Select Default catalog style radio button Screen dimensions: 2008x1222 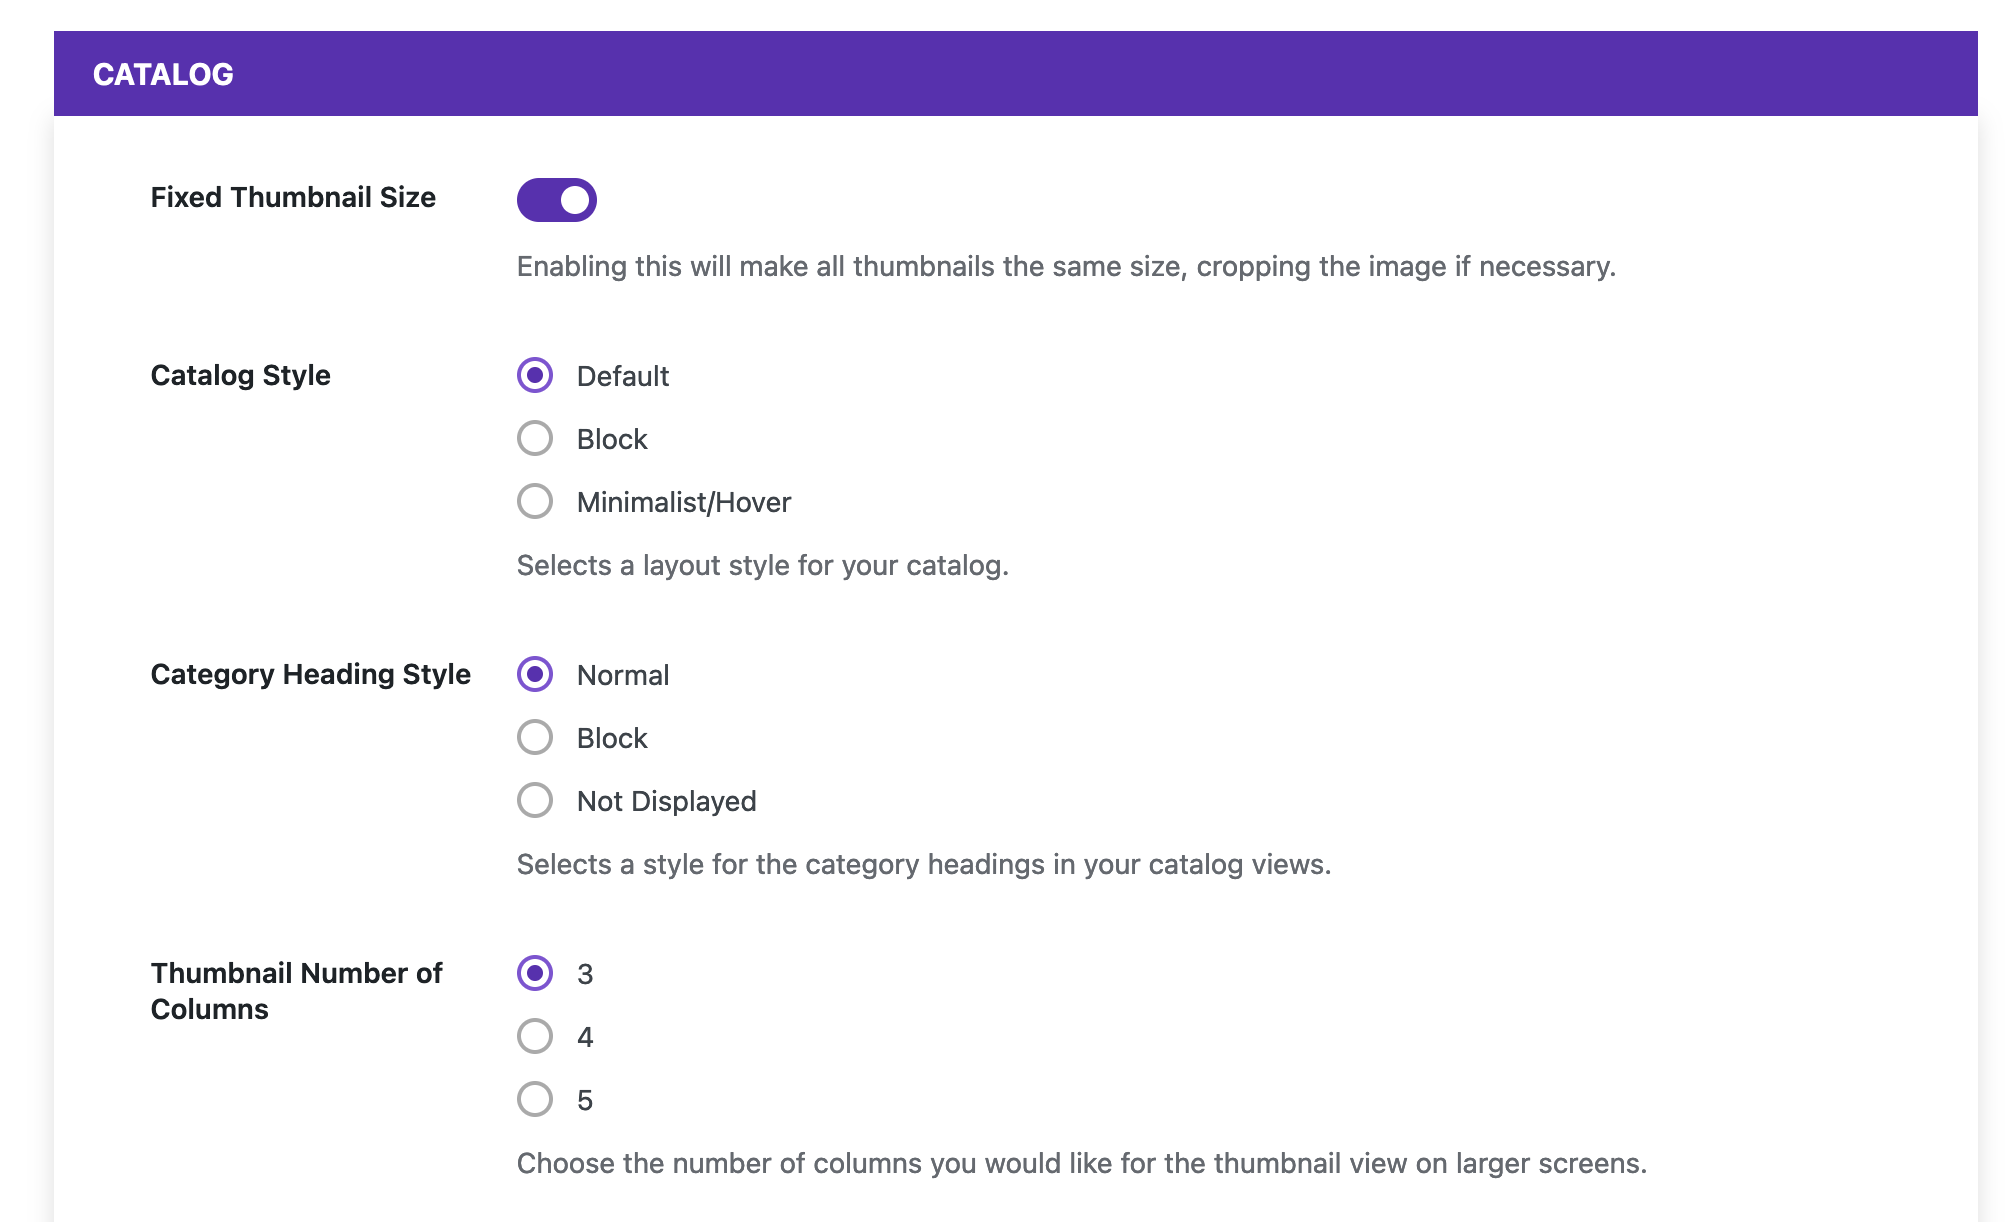coord(535,375)
